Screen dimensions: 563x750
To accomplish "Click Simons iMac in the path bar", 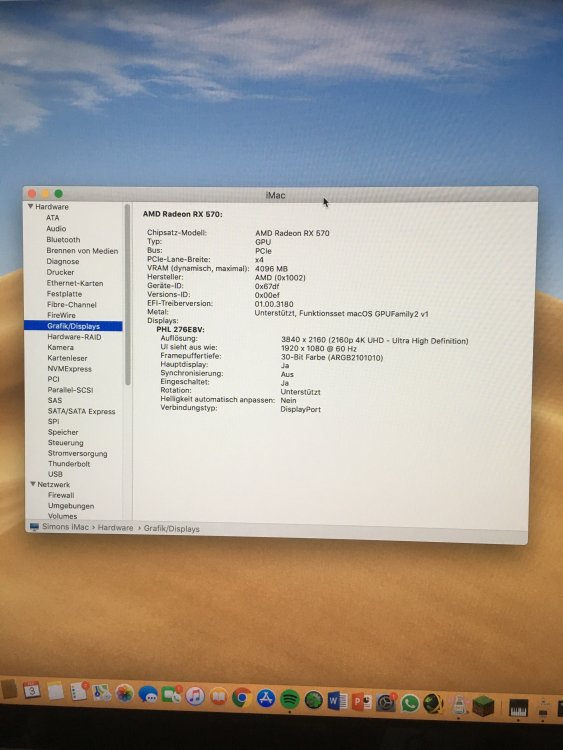I will tap(65, 527).
